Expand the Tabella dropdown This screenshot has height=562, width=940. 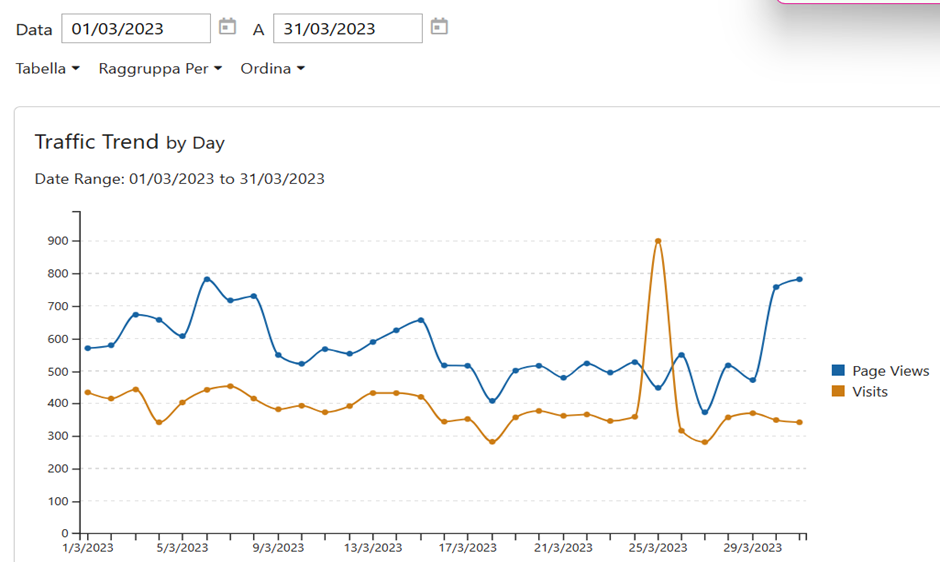click(47, 69)
